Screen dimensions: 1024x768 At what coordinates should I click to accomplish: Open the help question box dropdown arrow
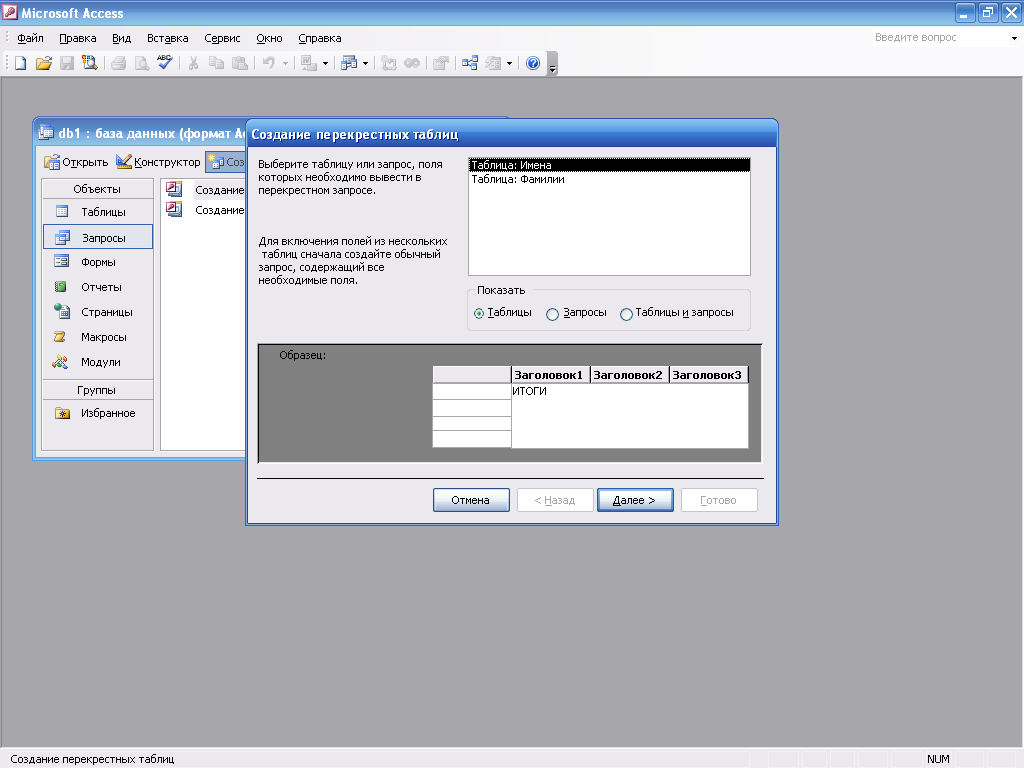[x=1014, y=38]
